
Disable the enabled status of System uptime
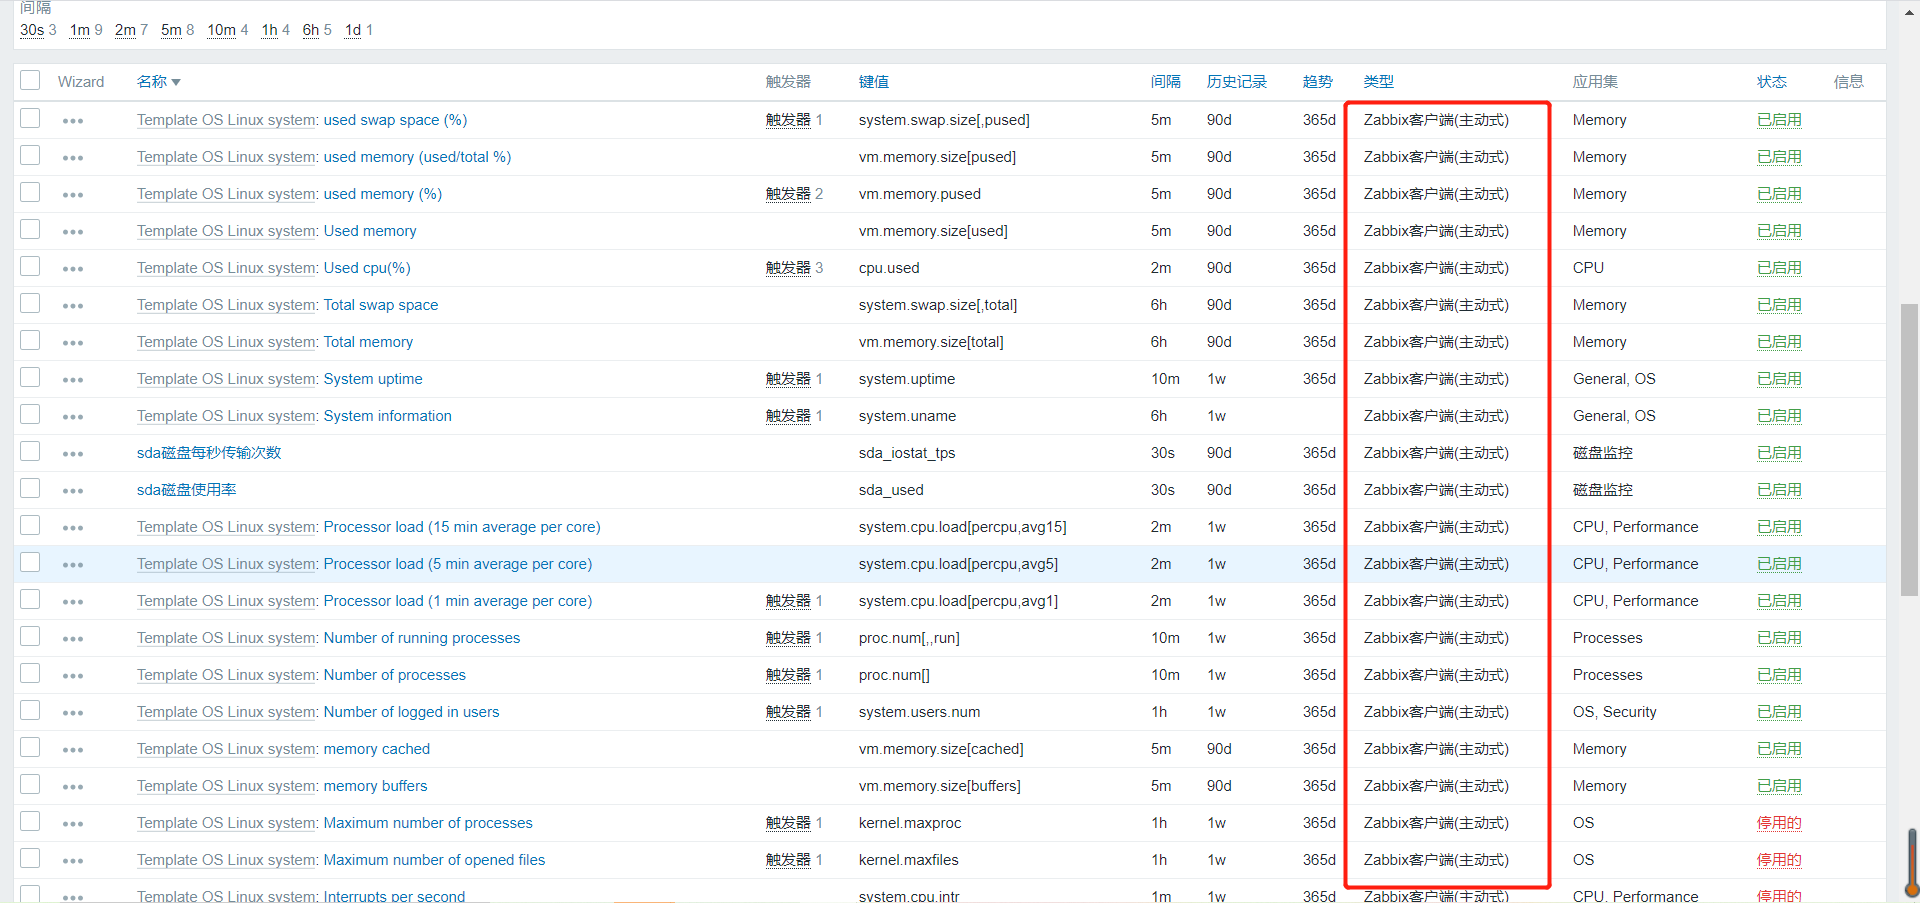coord(1779,379)
